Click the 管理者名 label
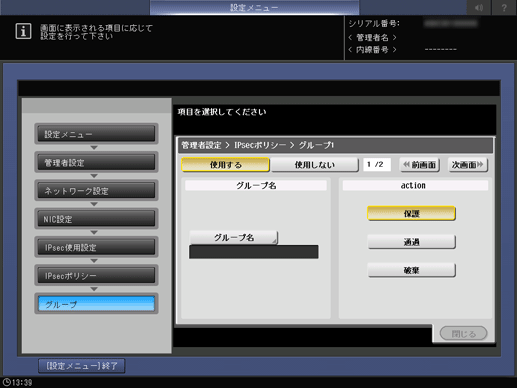 coord(372,37)
